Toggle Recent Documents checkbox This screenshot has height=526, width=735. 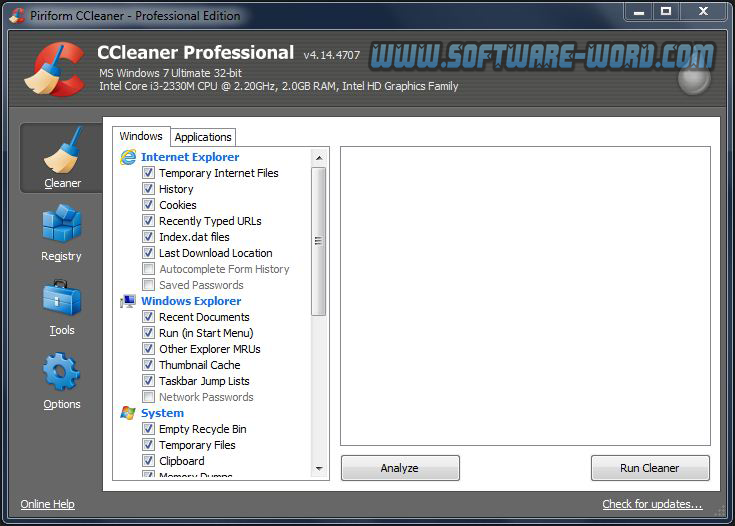coord(148,316)
